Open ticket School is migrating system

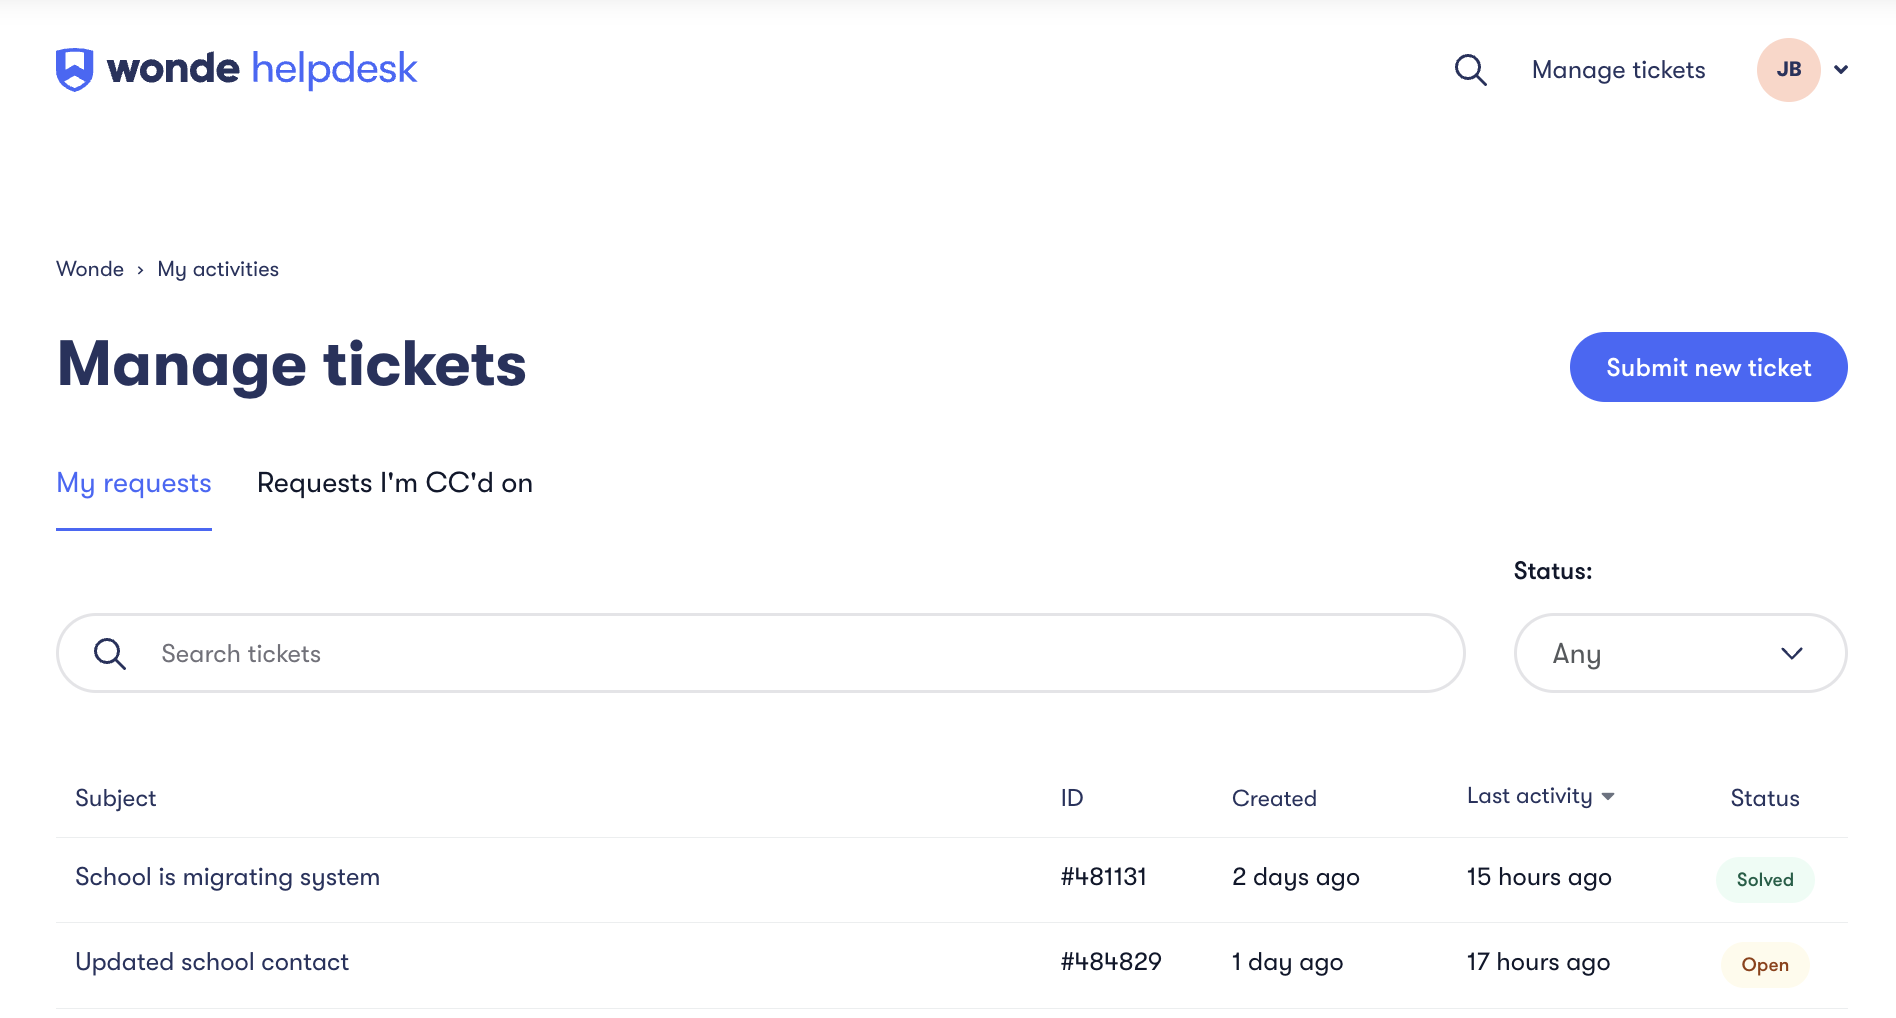click(x=228, y=878)
